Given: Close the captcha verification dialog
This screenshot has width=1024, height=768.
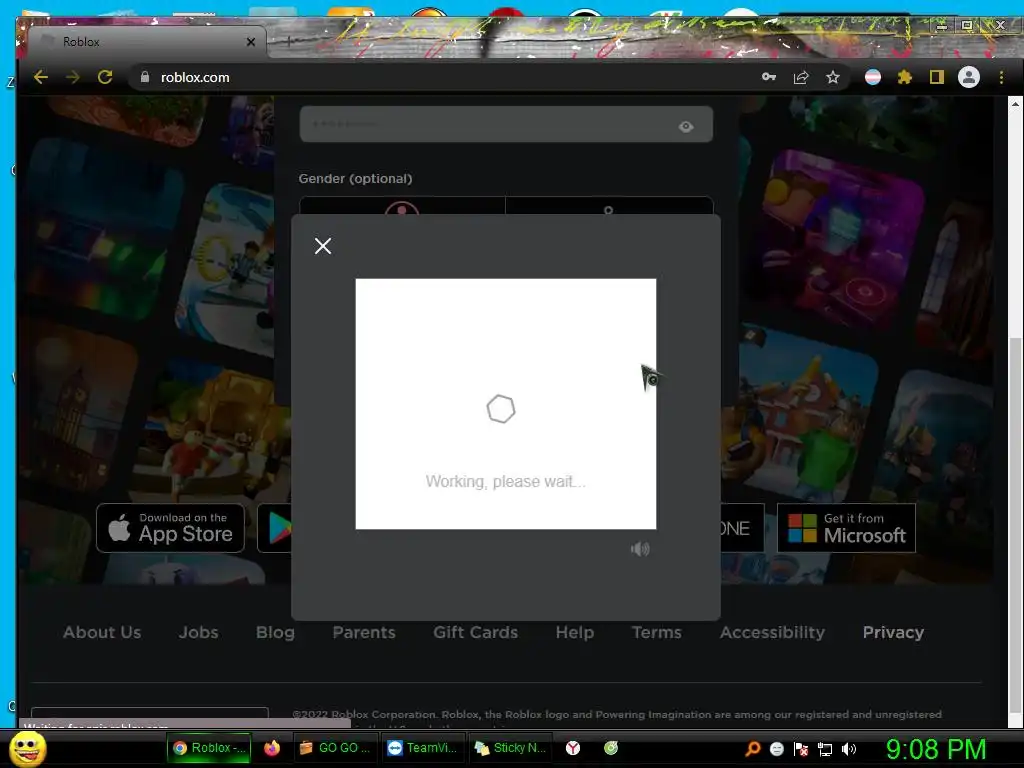Looking at the screenshot, I should tap(323, 246).
